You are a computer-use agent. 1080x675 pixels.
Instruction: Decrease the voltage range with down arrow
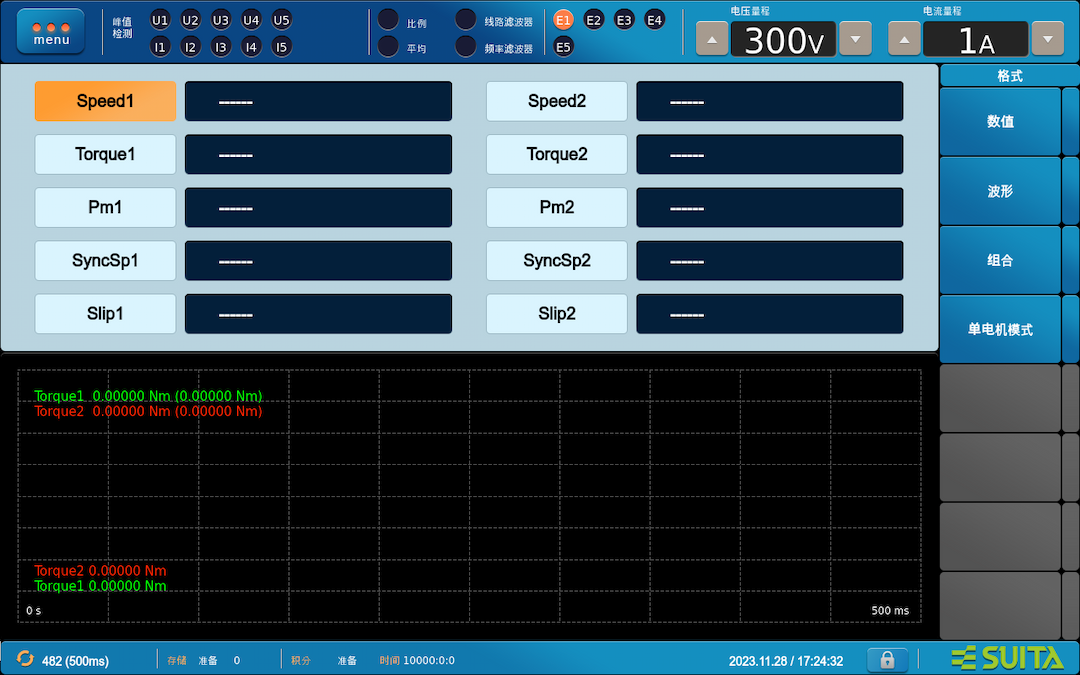[x=855, y=39]
